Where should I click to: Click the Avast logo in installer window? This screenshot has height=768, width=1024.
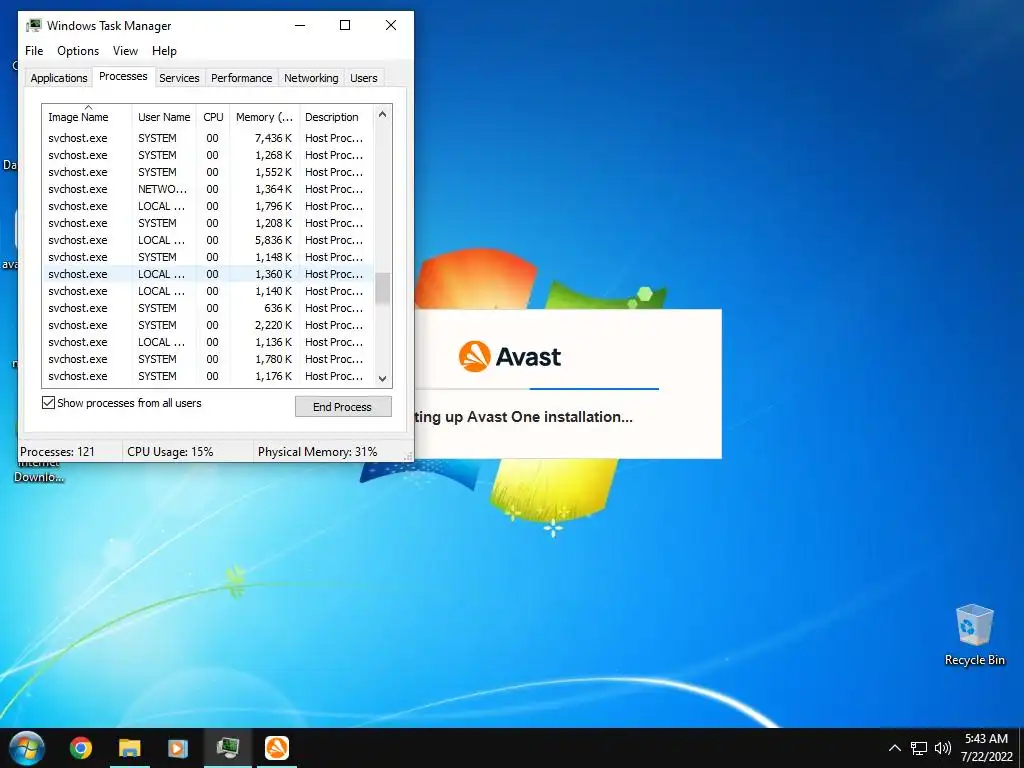[x=509, y=357]
